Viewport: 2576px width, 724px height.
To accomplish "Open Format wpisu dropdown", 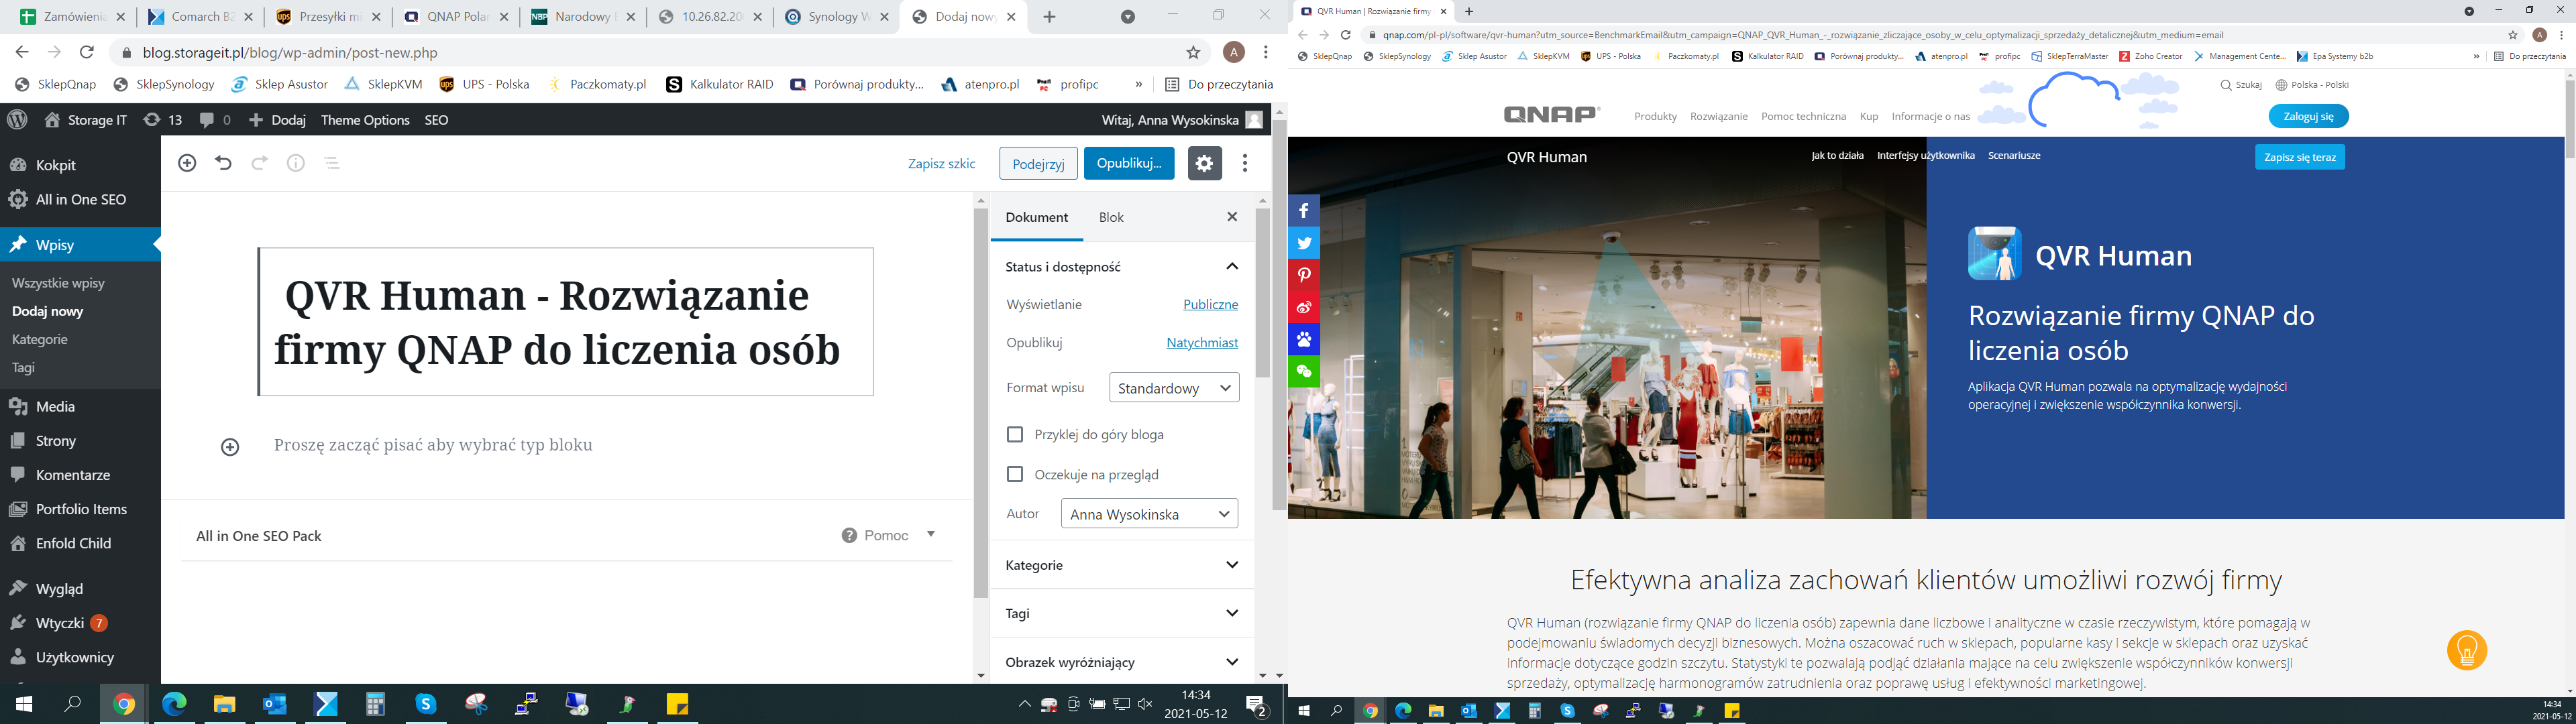I will [1174, 388].
